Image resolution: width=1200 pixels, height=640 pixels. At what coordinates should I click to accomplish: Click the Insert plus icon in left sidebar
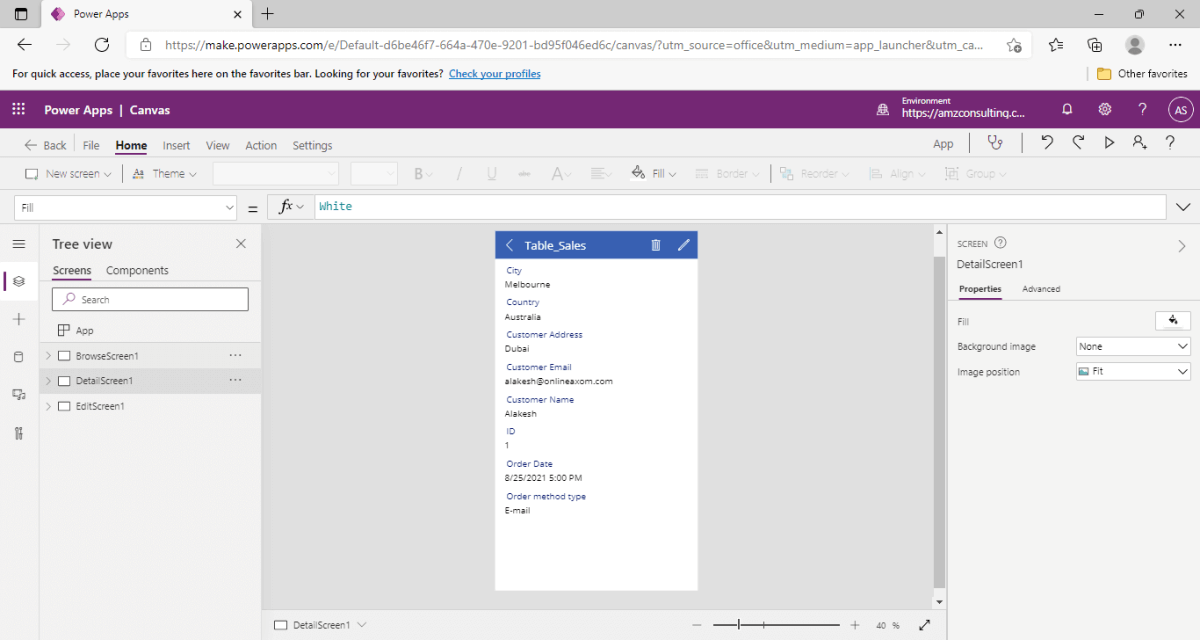(18, 319)
